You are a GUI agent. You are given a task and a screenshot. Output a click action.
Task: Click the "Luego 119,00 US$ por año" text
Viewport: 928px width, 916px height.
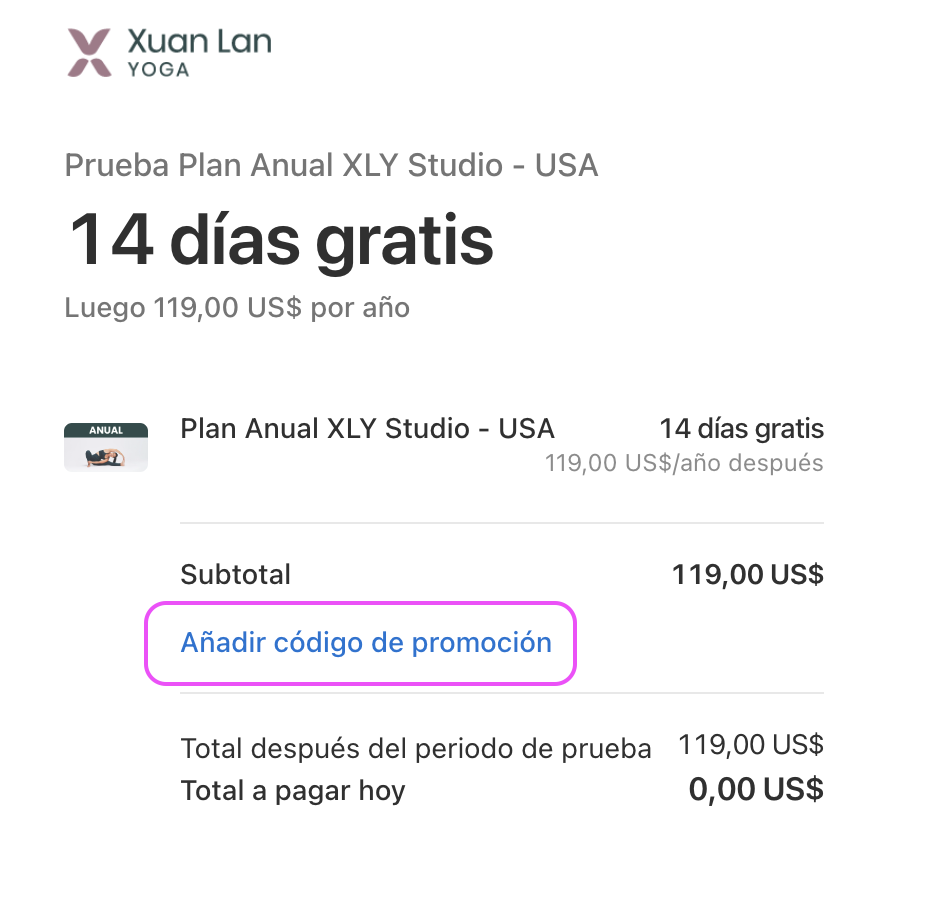coord(237,307)
